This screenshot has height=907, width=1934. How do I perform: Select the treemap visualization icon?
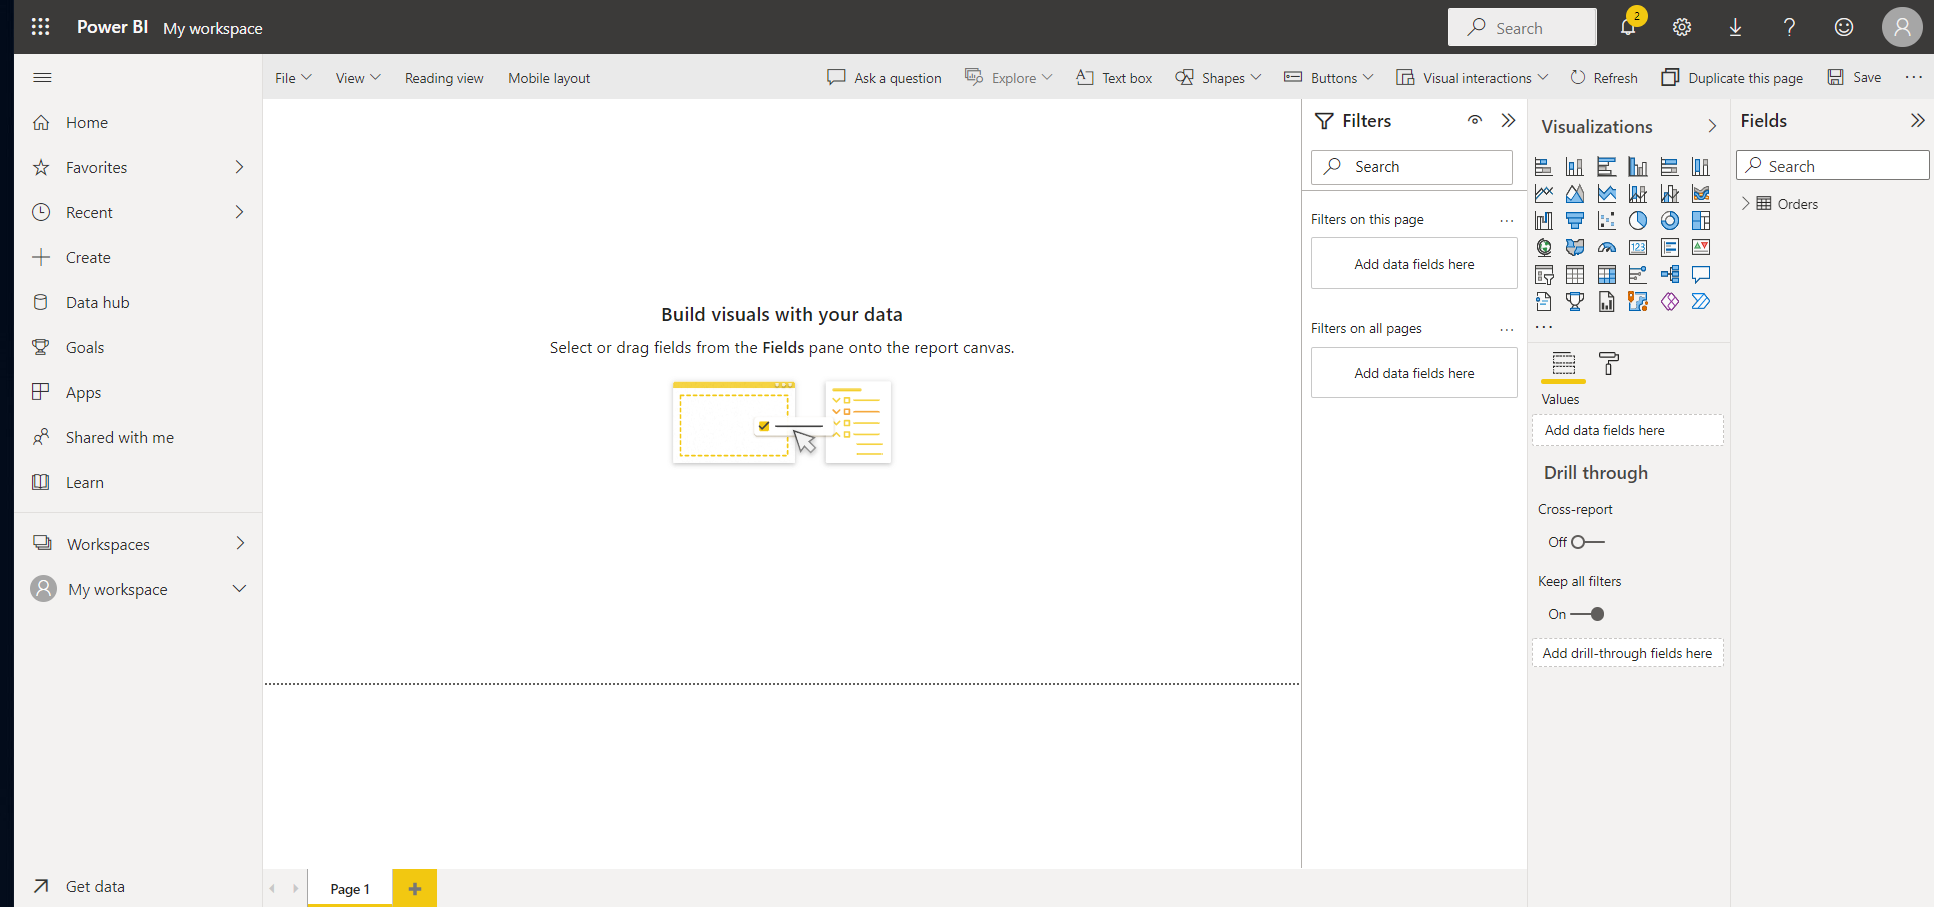tap(1701, 220)
